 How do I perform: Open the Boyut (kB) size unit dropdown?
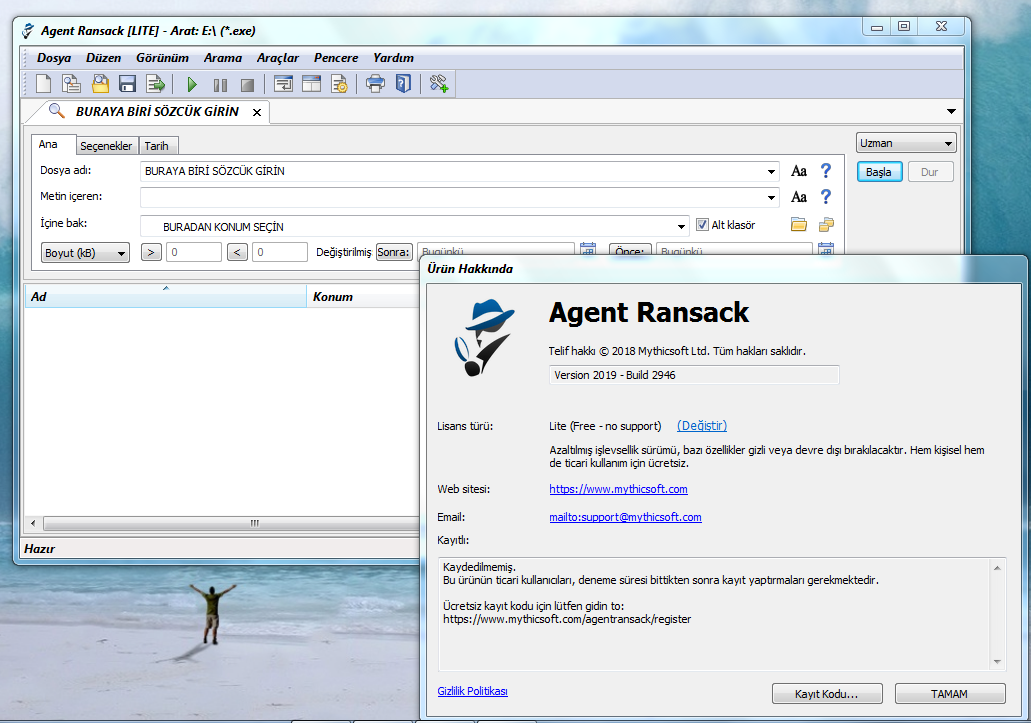coord(85,253)
